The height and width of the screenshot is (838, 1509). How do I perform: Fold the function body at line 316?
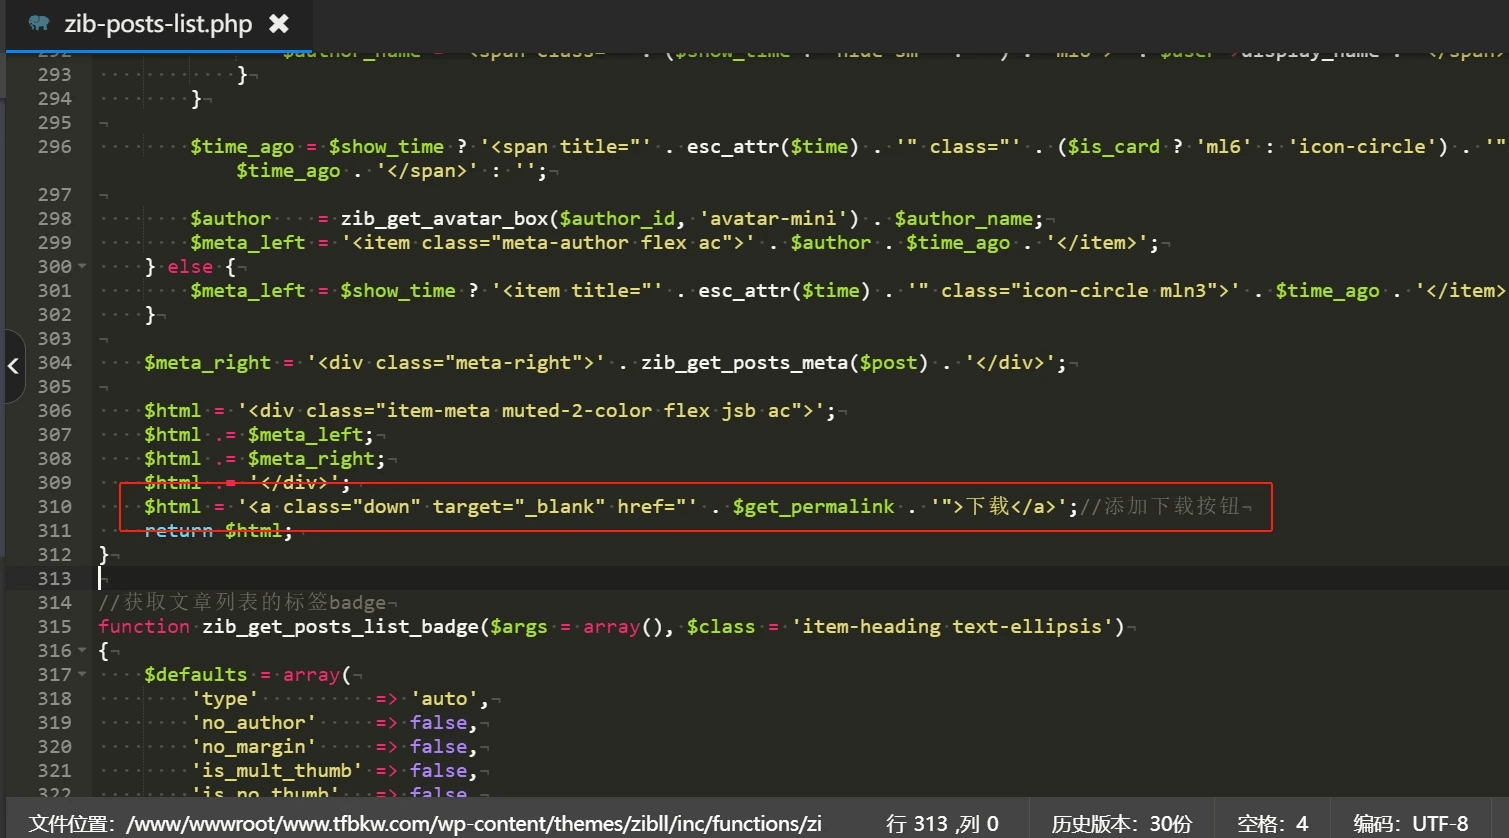(x=82, y=651)
